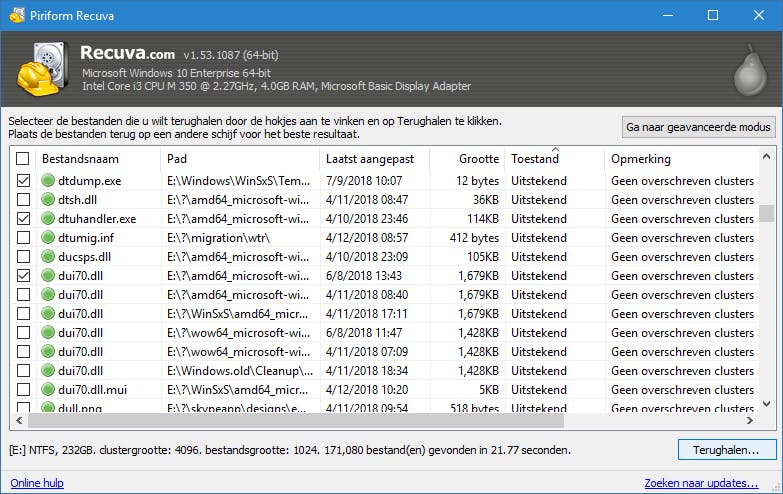Click the Recuva title bar app icon
Viewport: 783px width, 494px height.
coord(13,15)
